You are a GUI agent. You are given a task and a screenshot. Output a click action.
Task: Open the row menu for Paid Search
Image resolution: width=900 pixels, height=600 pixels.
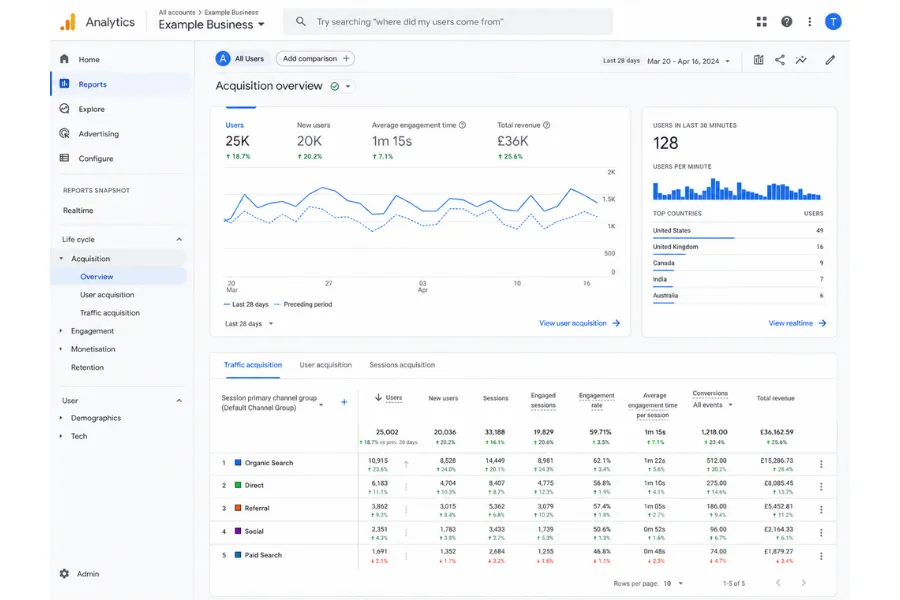(821, 556)
